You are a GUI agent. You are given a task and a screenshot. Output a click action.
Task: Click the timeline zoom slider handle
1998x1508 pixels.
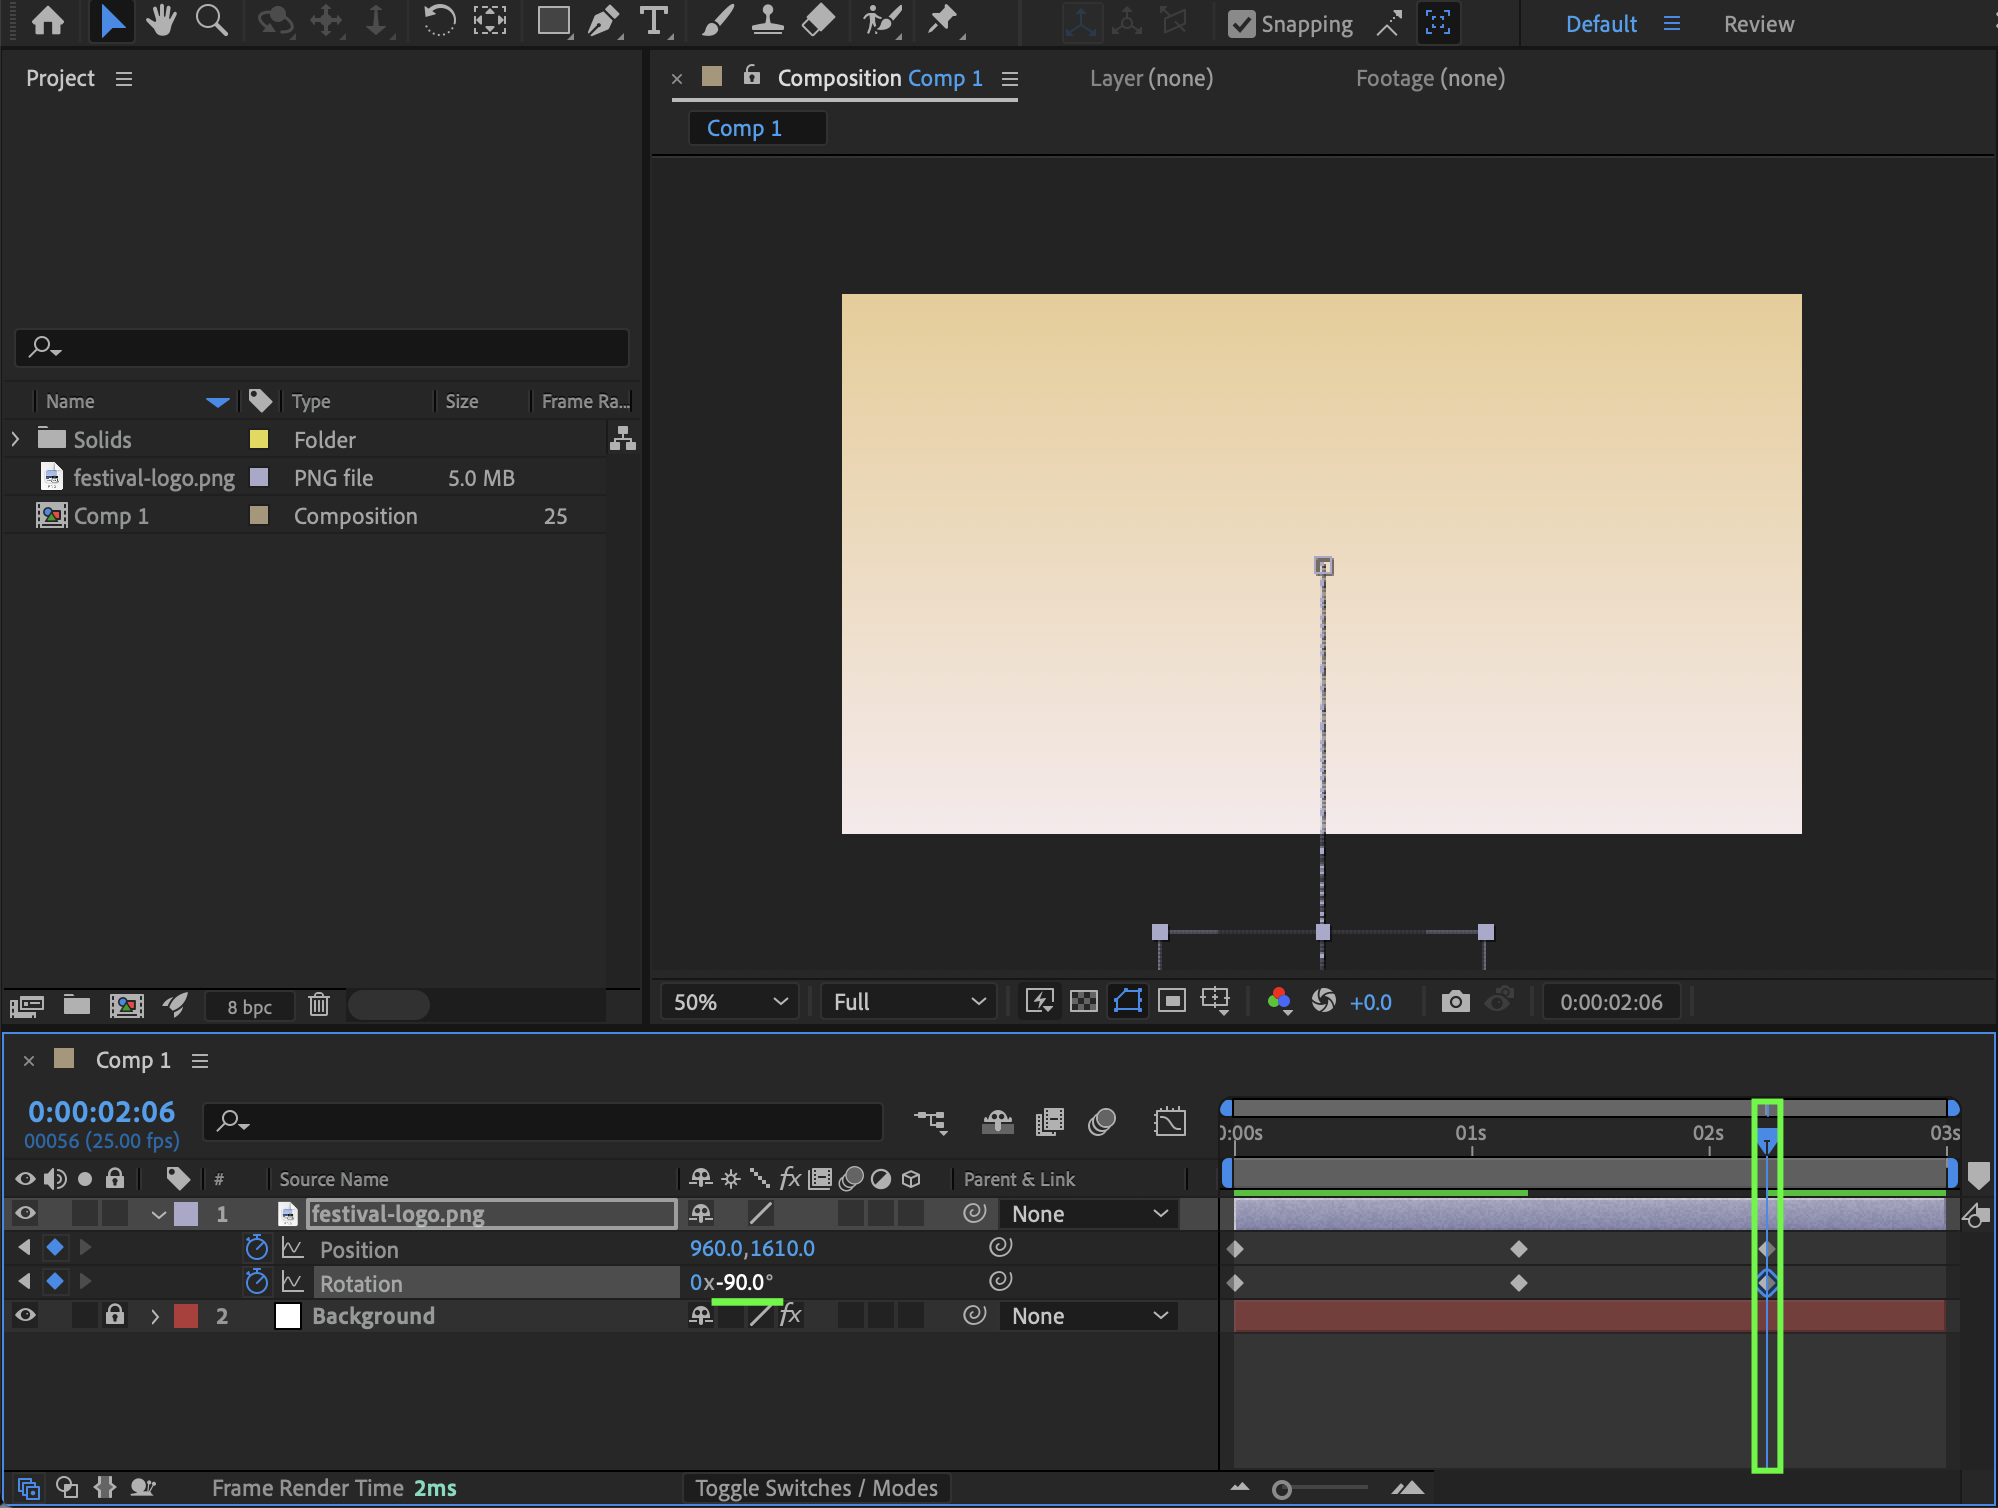click(1281, 1490)
